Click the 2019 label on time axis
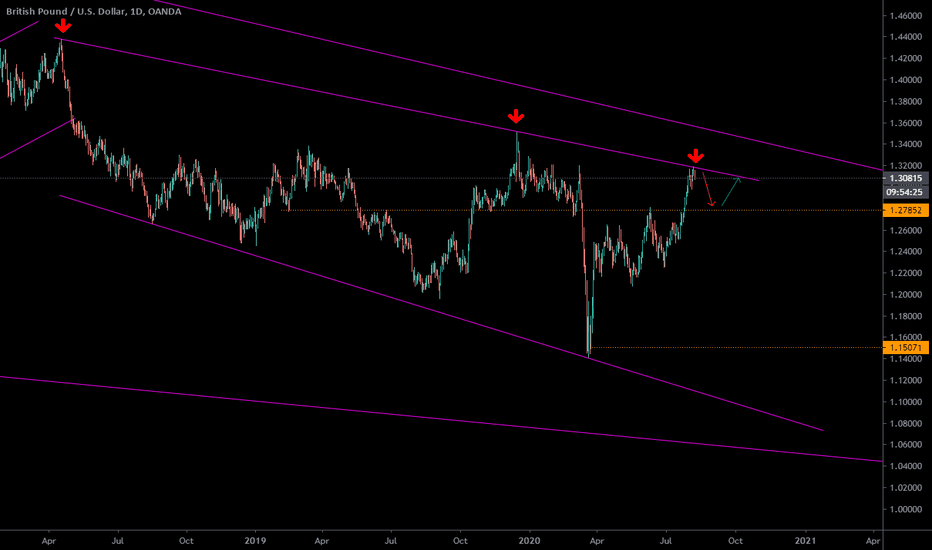This screenshot has height=550, width=932. click(255, 540)
